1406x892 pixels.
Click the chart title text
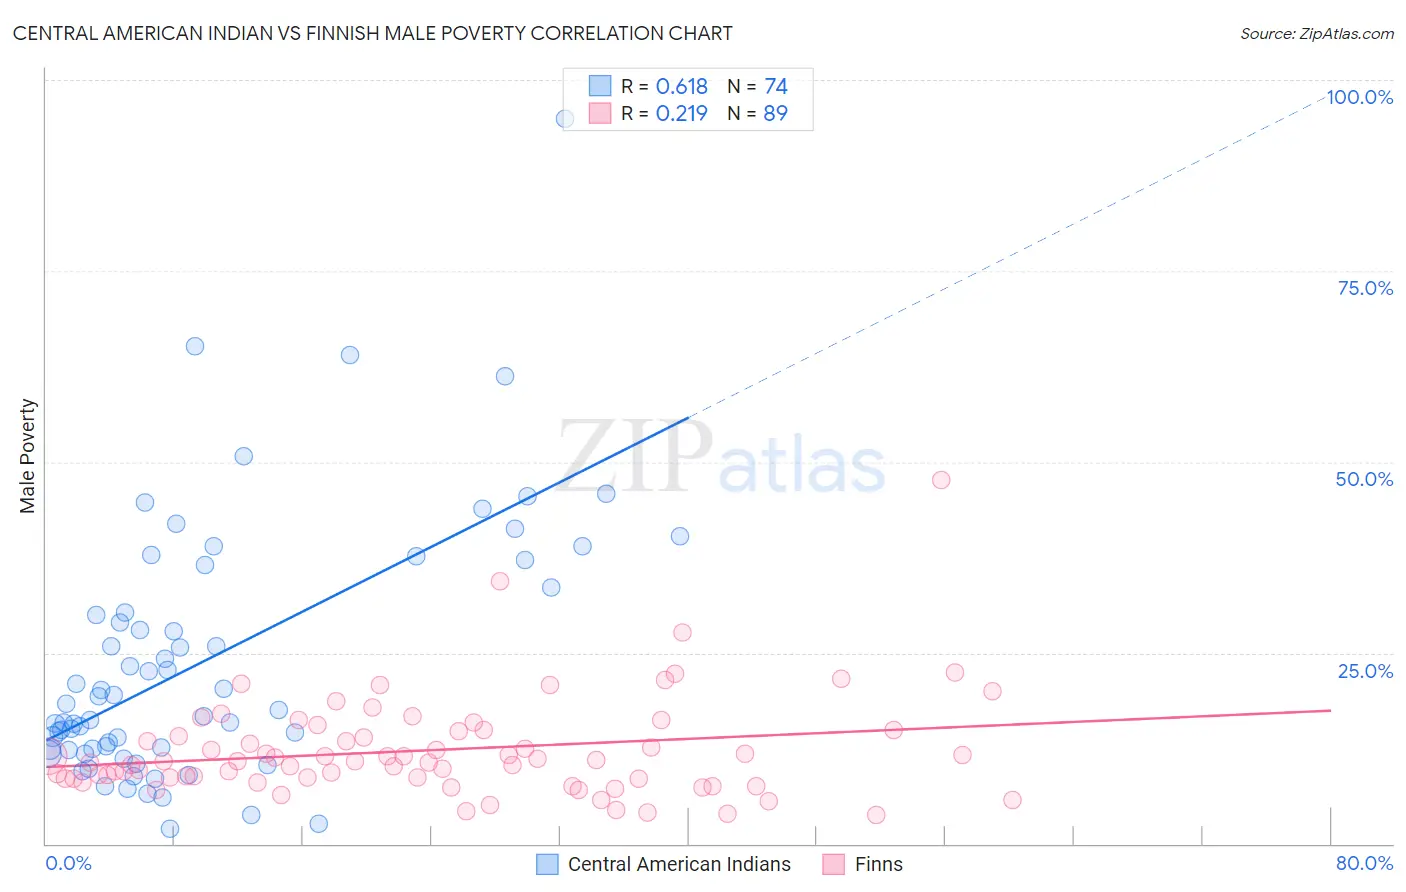[x=372, y=33]
